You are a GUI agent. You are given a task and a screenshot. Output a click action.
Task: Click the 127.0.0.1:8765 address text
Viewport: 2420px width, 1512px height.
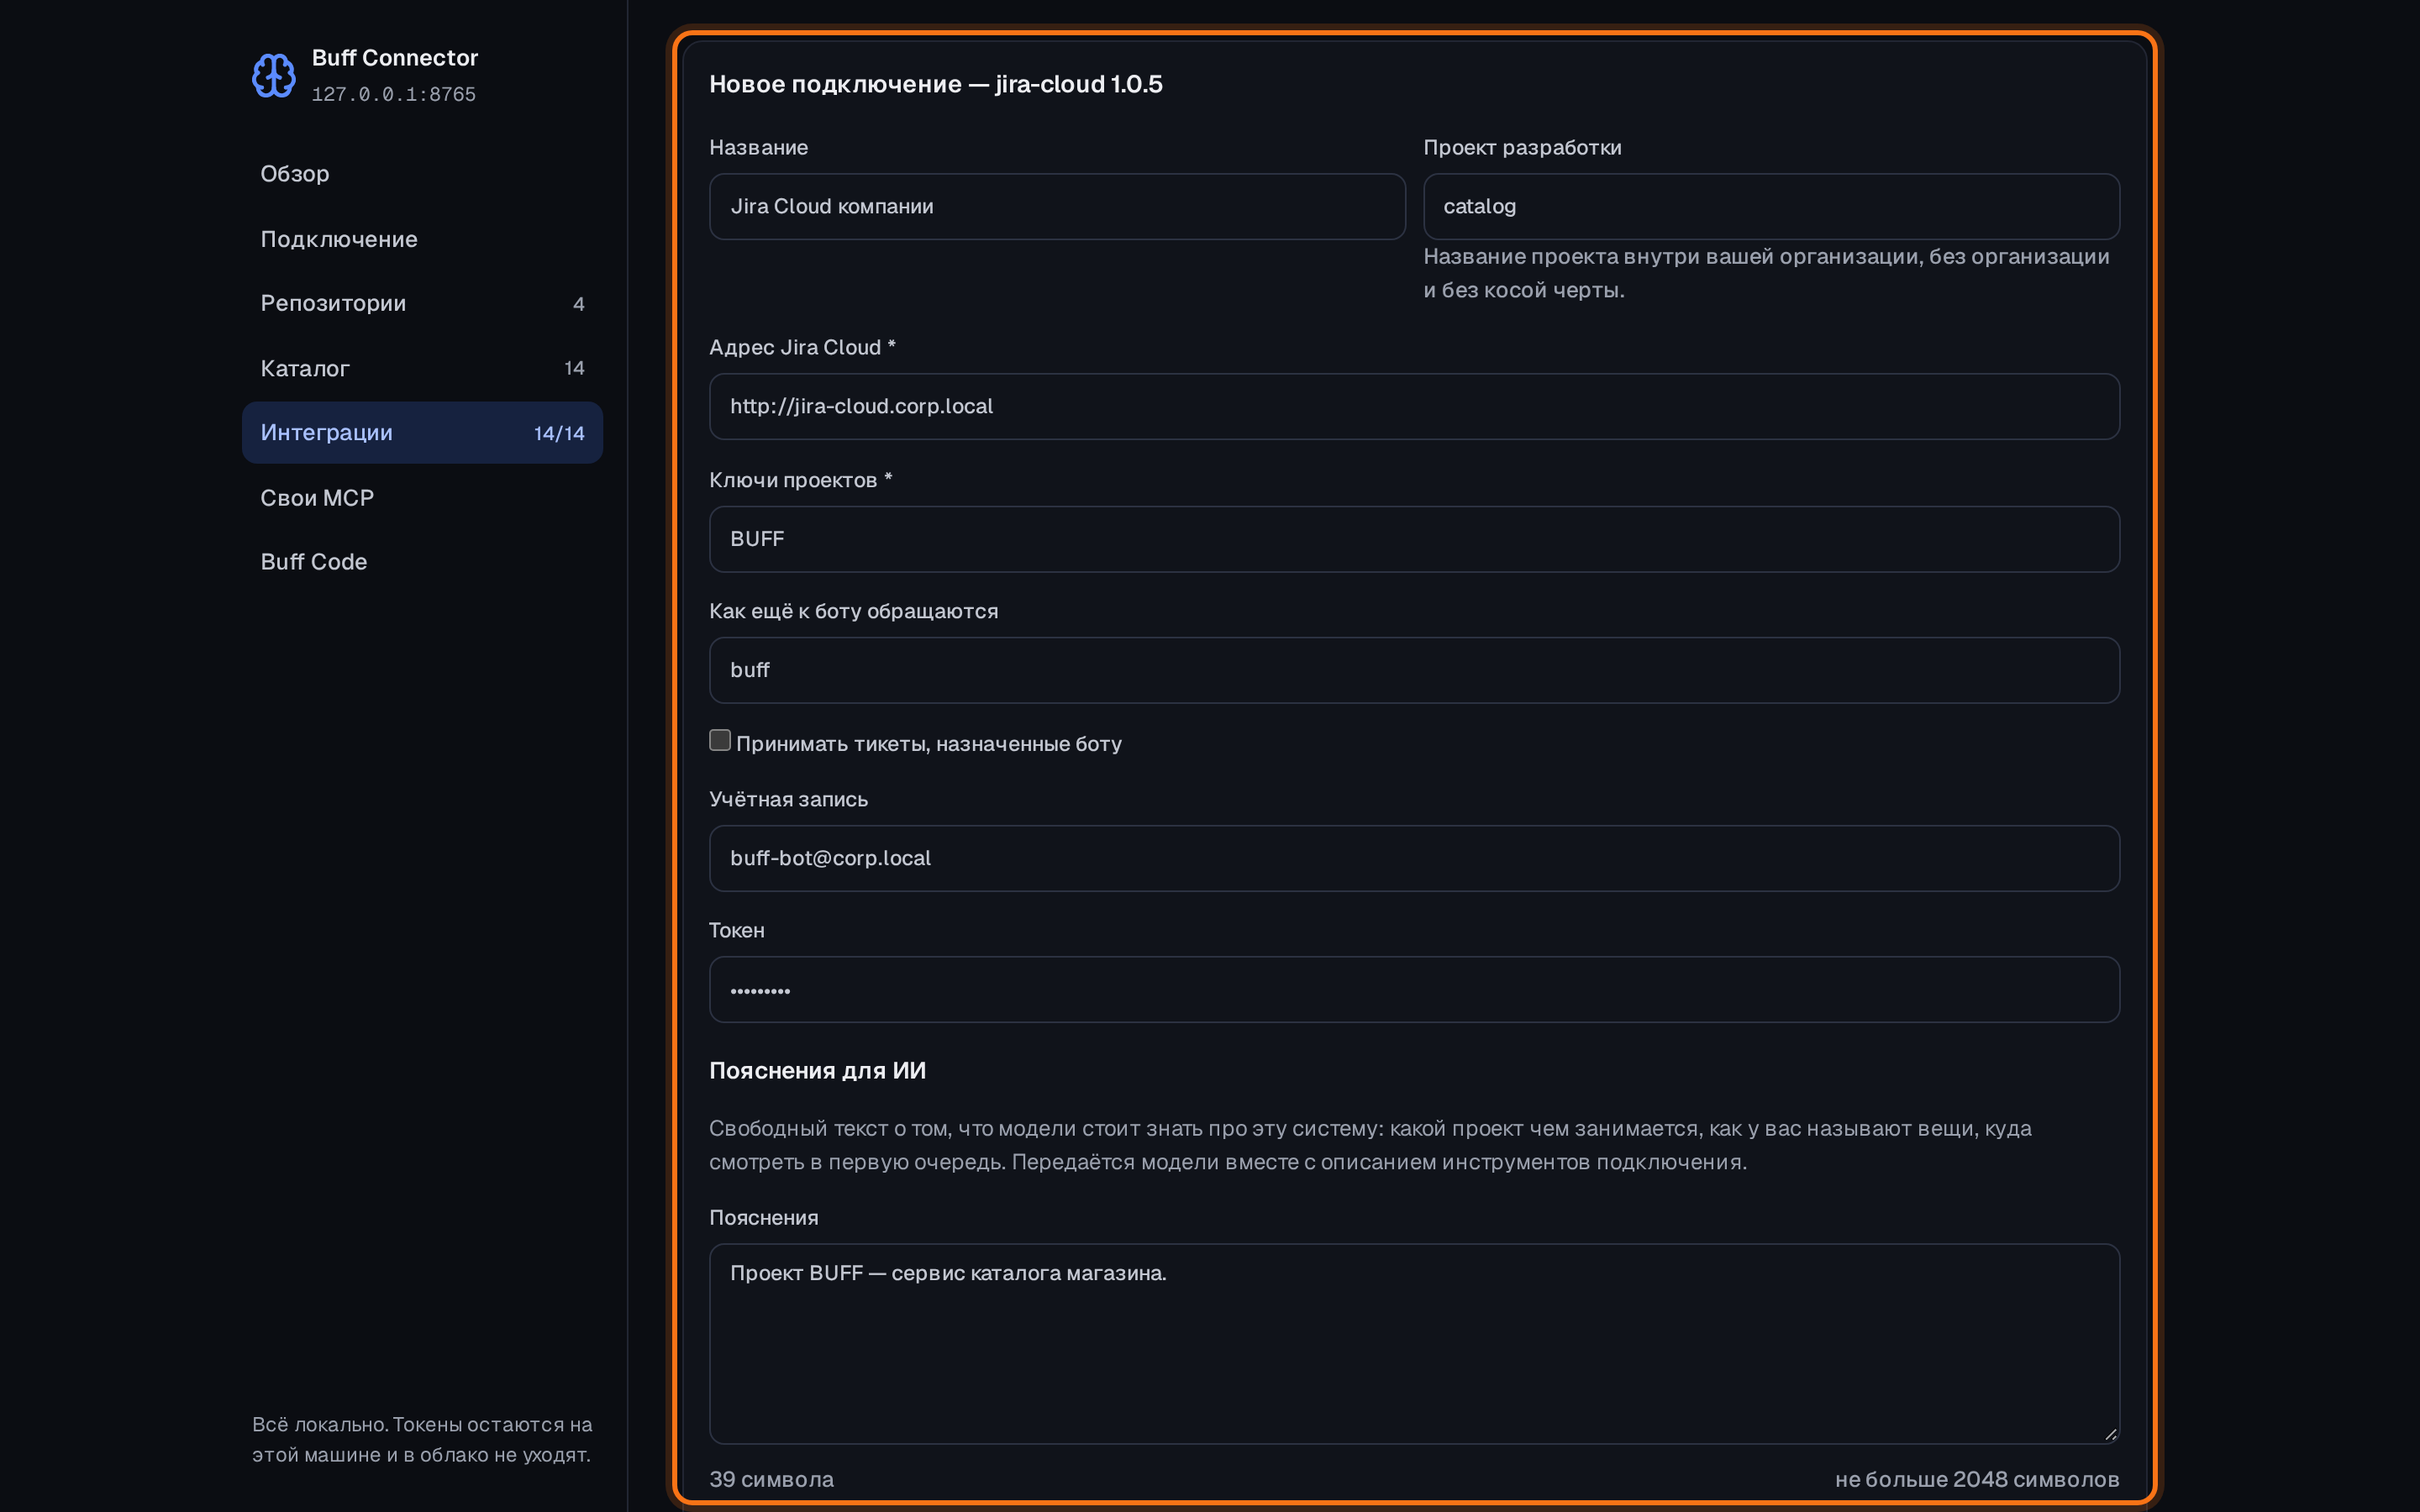pos(394,94)
